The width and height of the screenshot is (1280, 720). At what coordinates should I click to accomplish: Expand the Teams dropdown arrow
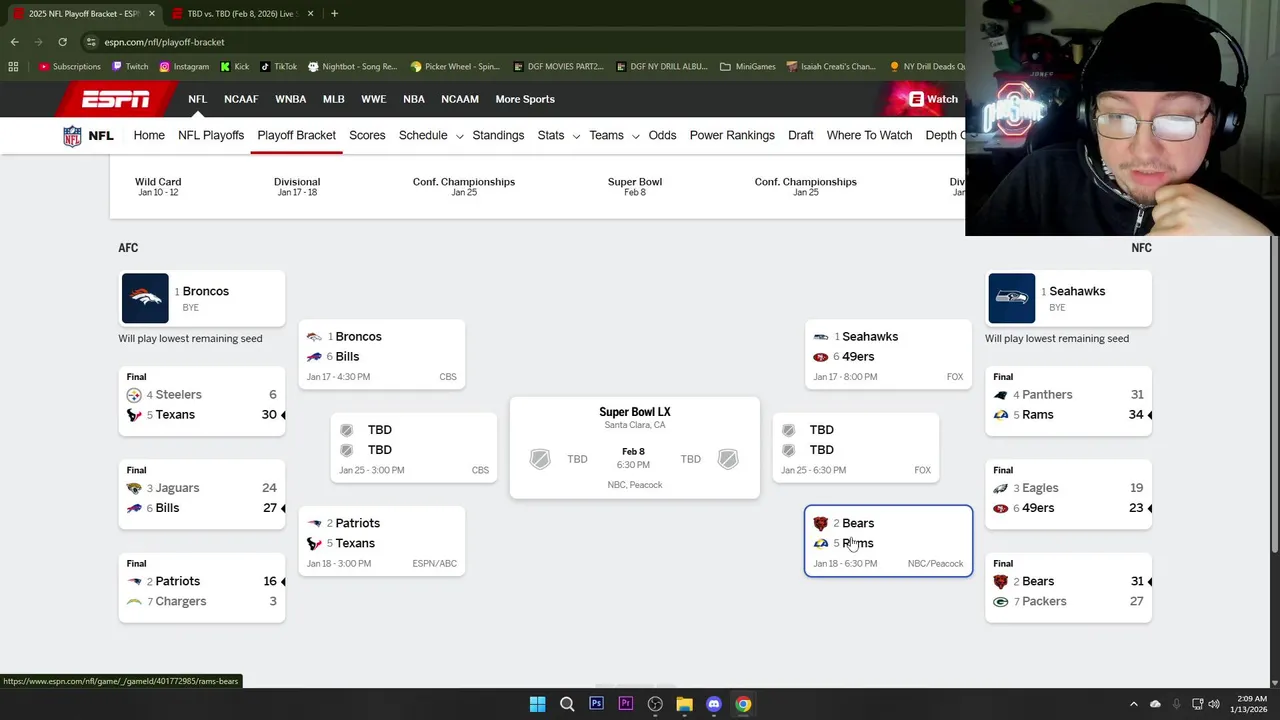pos(635,136)
